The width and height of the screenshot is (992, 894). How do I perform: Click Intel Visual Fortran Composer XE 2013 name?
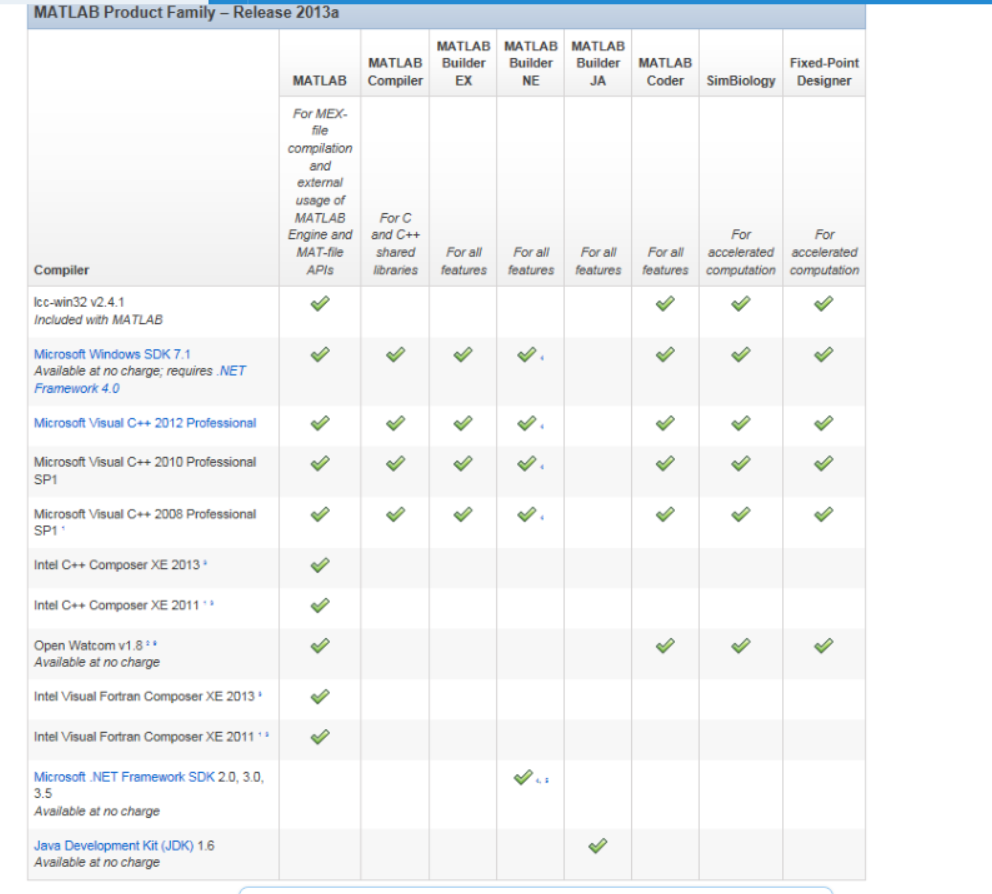tap(144, 696)
